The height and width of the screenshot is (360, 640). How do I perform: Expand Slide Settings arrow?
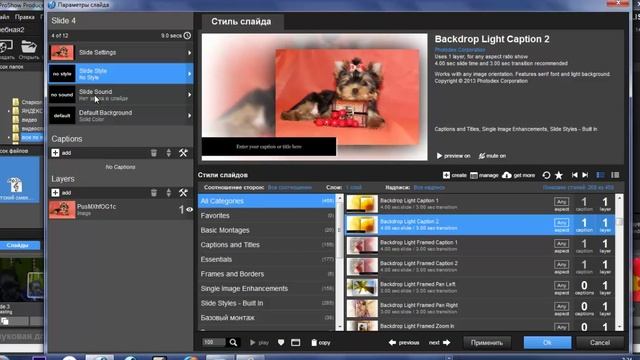tap(189, 53)
